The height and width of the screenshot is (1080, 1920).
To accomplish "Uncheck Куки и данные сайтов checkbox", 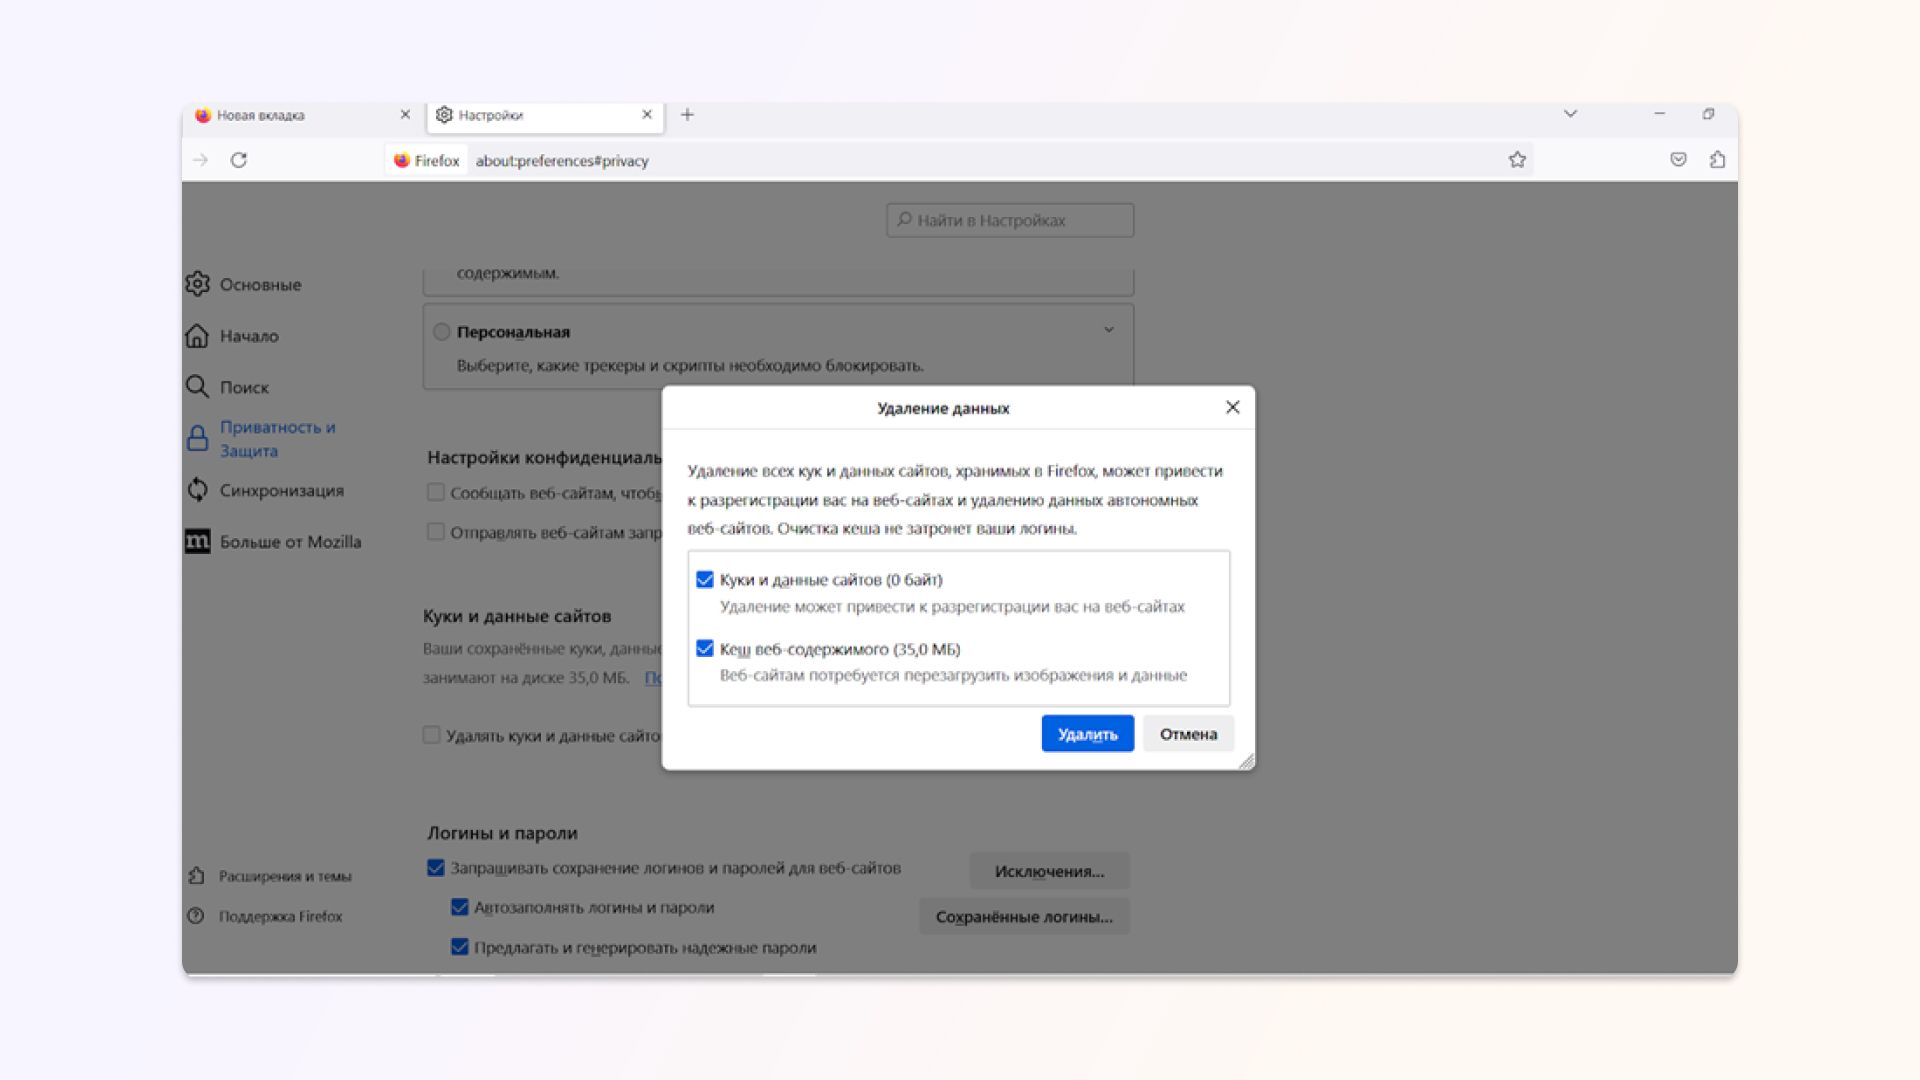I will click(x=705, y=580).
